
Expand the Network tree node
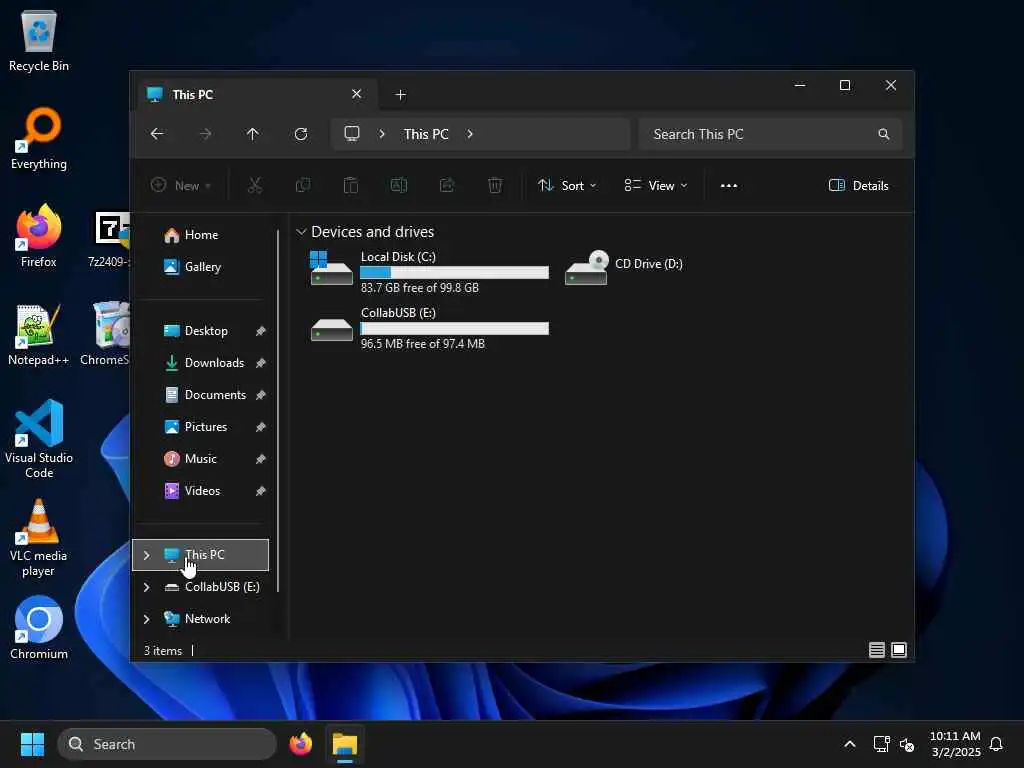(x=146, y=619)
